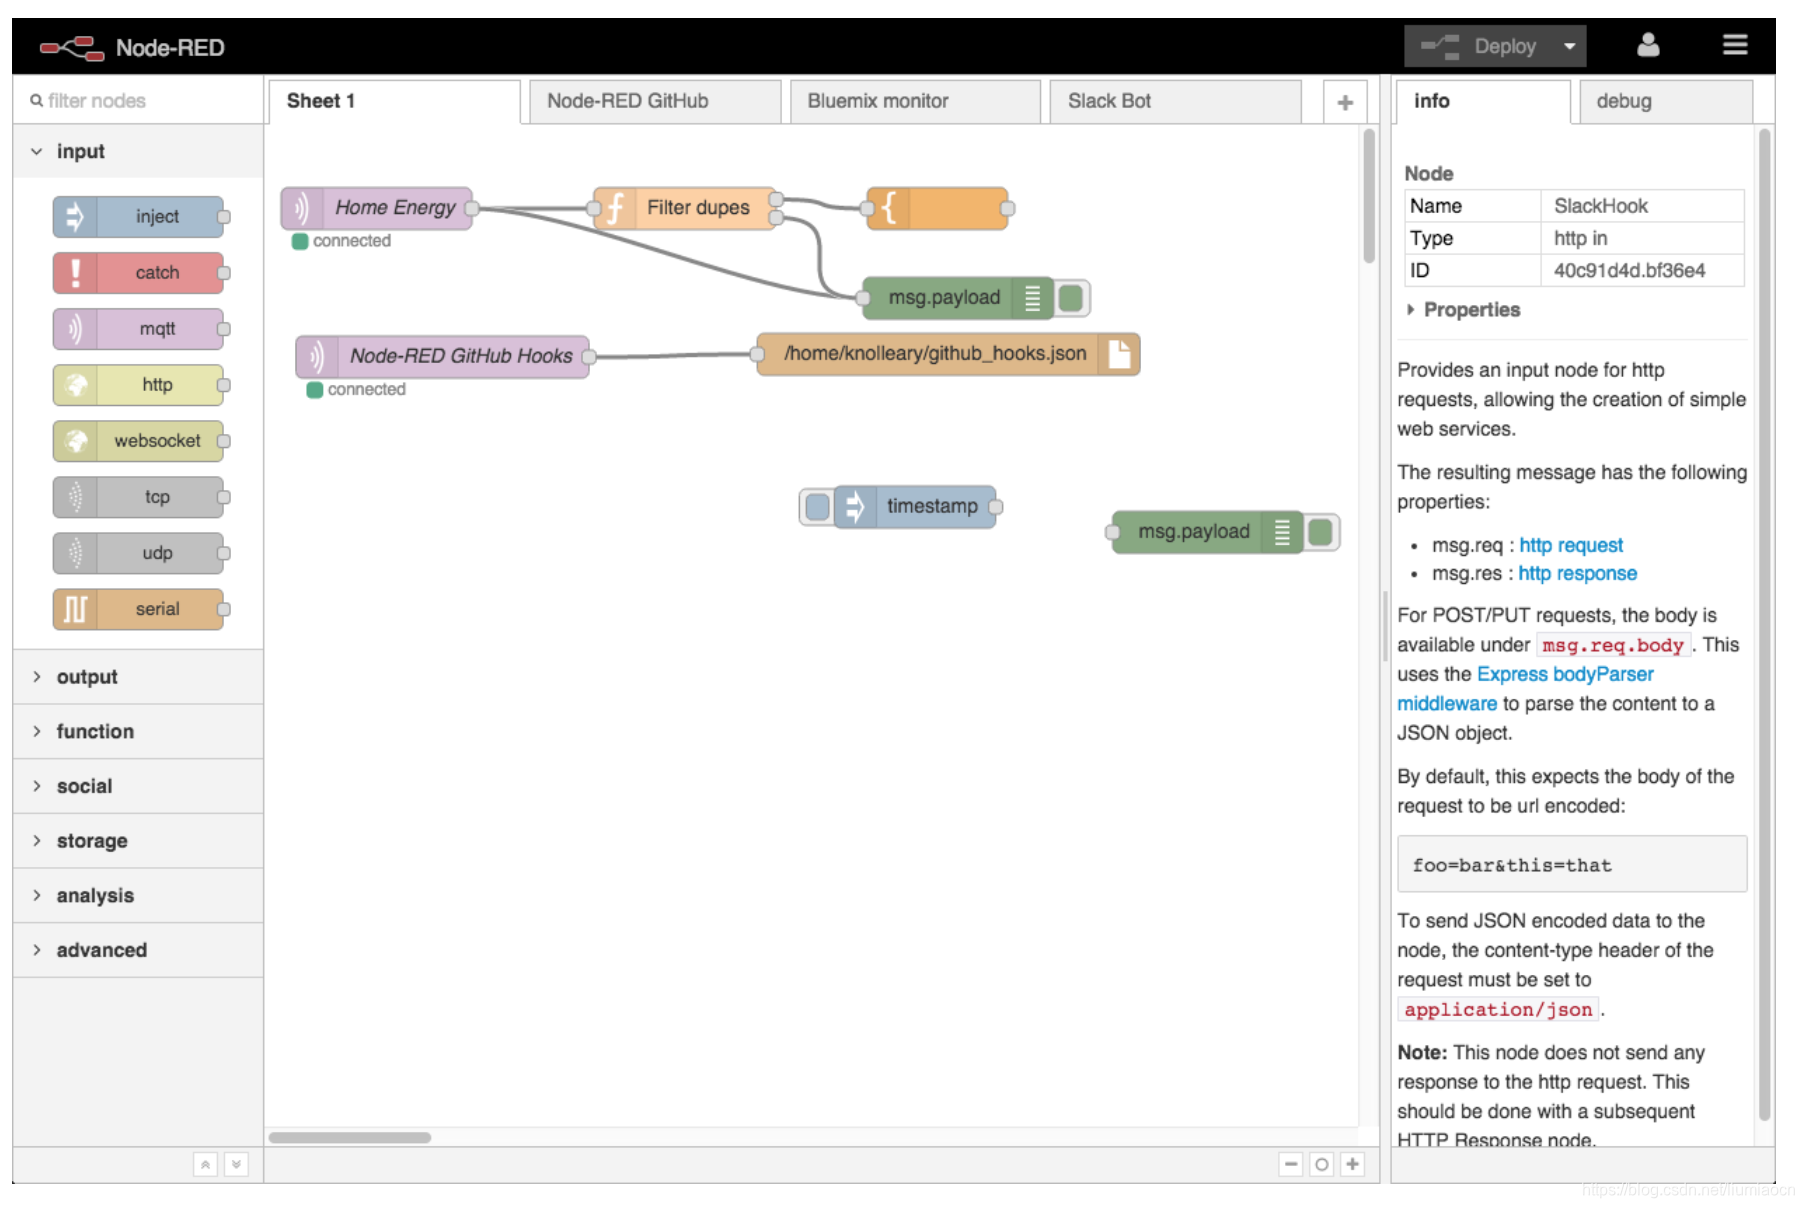Click the info panel vertical scrollbar
The width and height of the screenshot is (1804, 1208).
pos(1765,625)
